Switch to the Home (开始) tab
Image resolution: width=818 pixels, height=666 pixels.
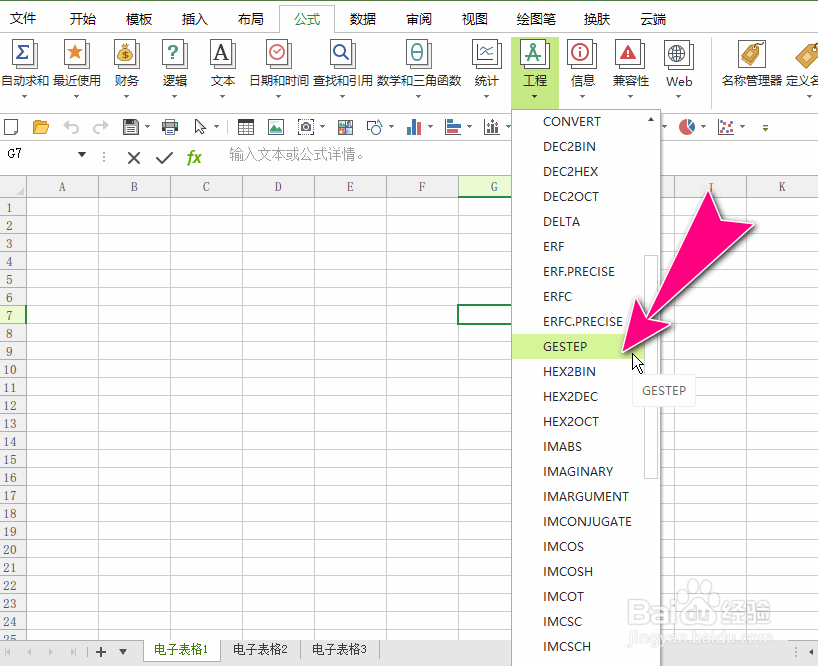point(83,19)
